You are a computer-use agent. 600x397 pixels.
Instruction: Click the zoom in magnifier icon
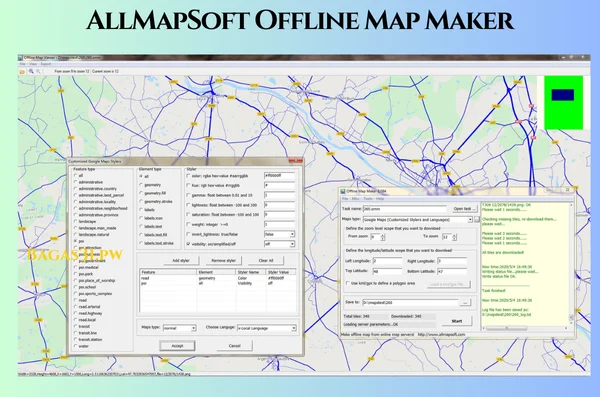point(31,71)
